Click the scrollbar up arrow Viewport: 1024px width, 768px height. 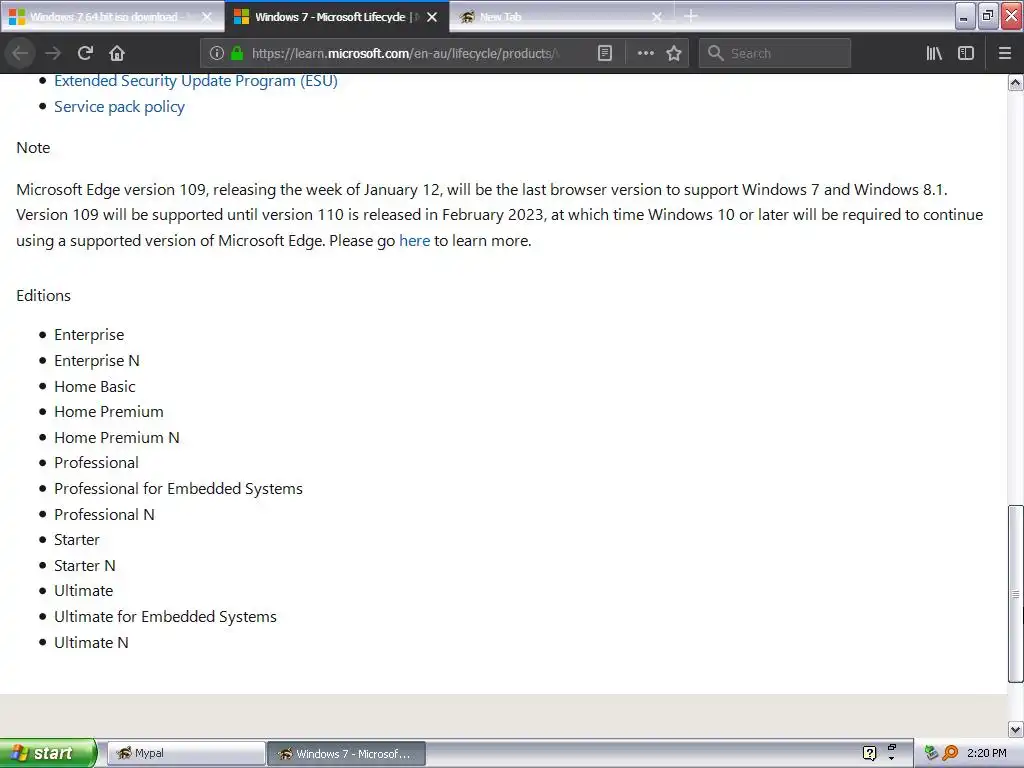1016,83
